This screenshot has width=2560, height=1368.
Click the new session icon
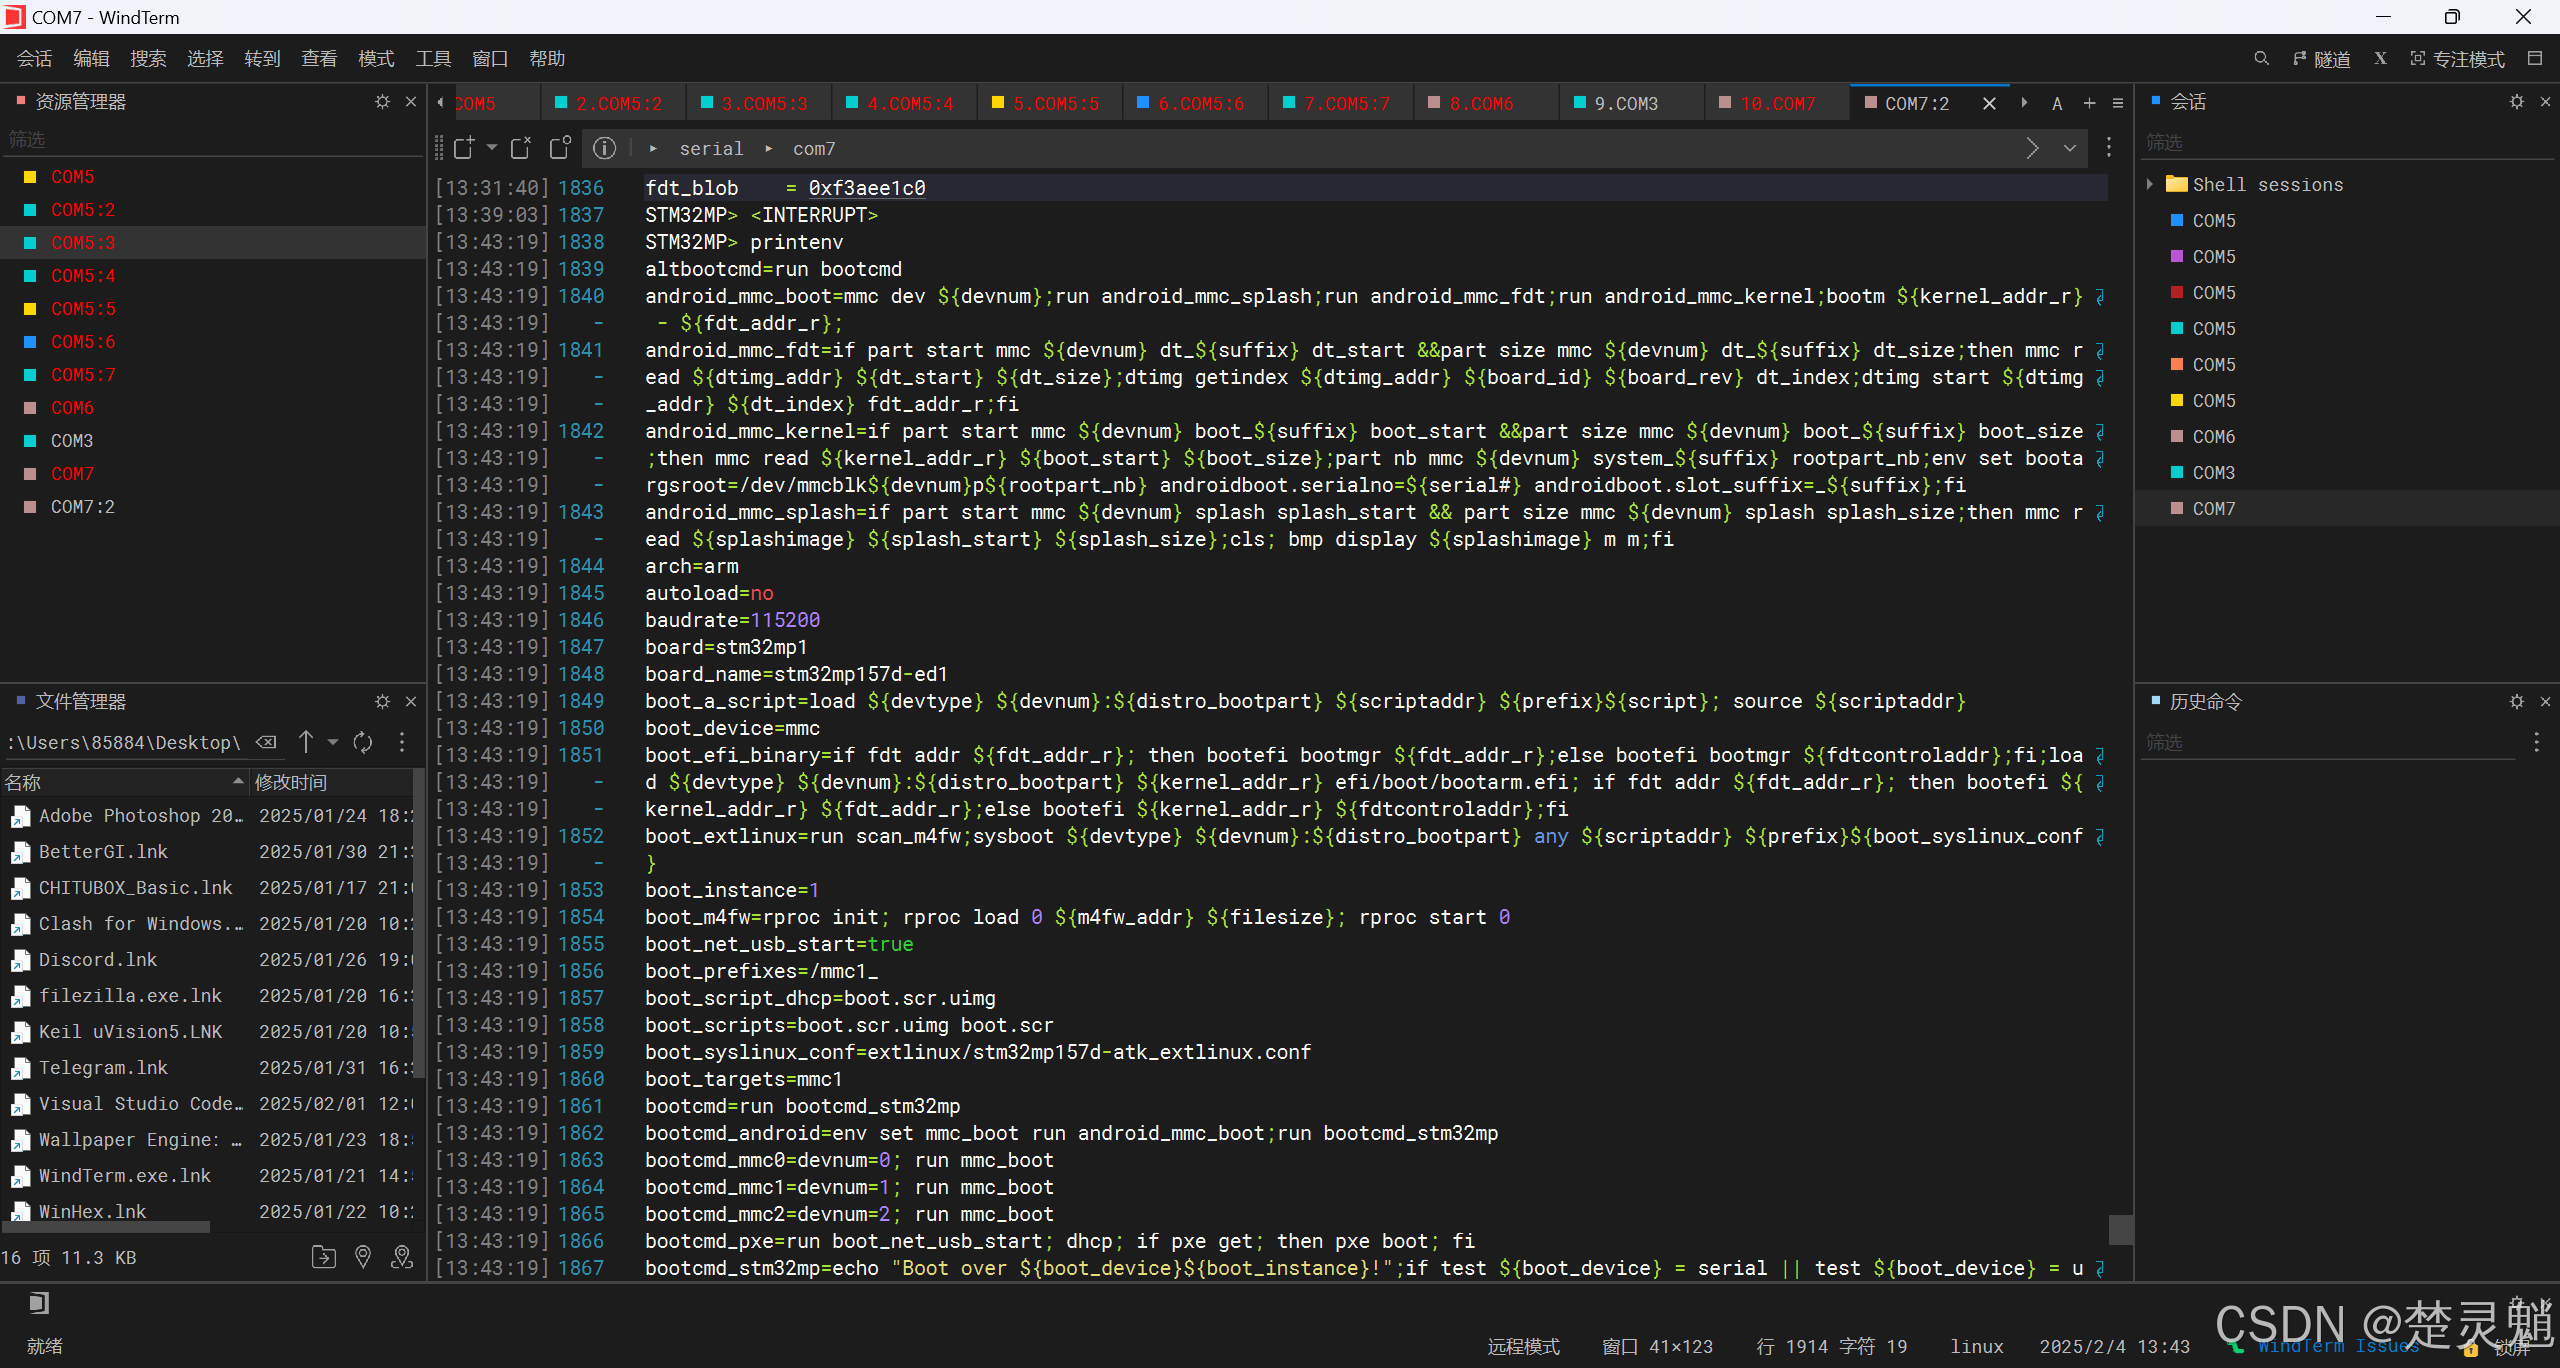(463, 148)
